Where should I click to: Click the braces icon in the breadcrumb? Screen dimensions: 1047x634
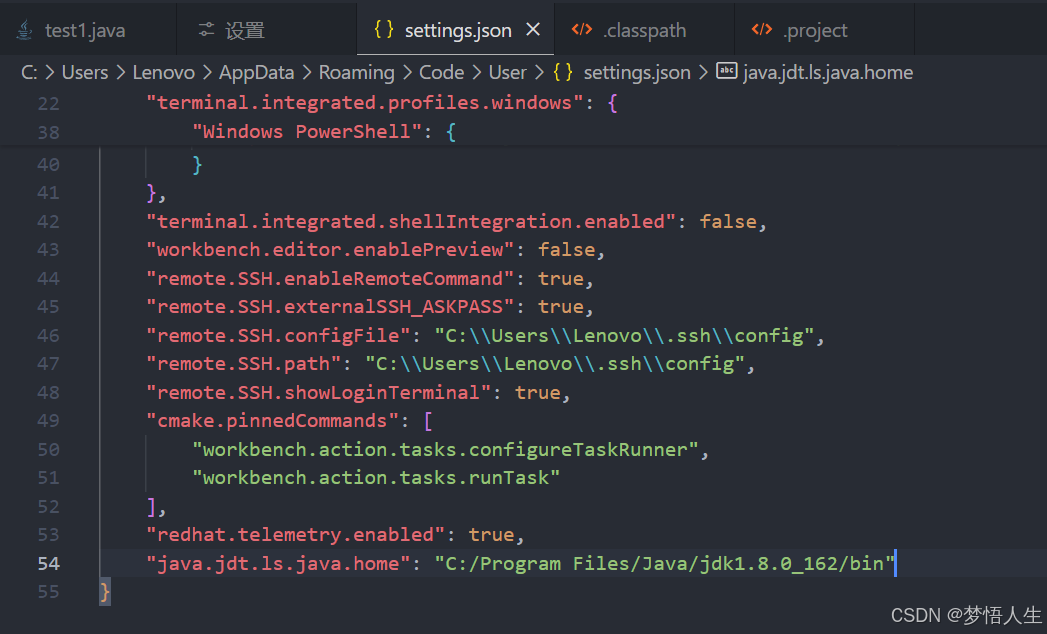click(563, 71)
